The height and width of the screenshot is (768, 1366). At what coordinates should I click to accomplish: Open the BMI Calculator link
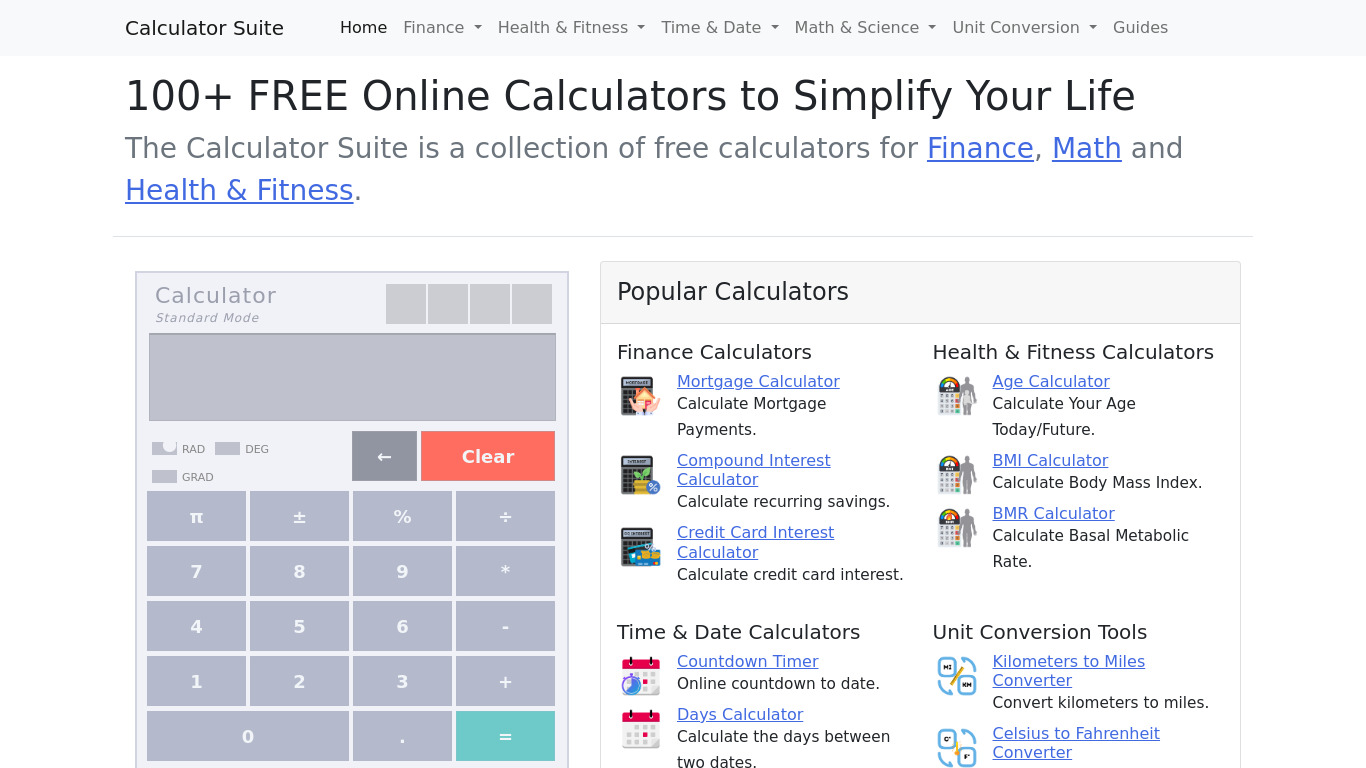[1050, 461]
